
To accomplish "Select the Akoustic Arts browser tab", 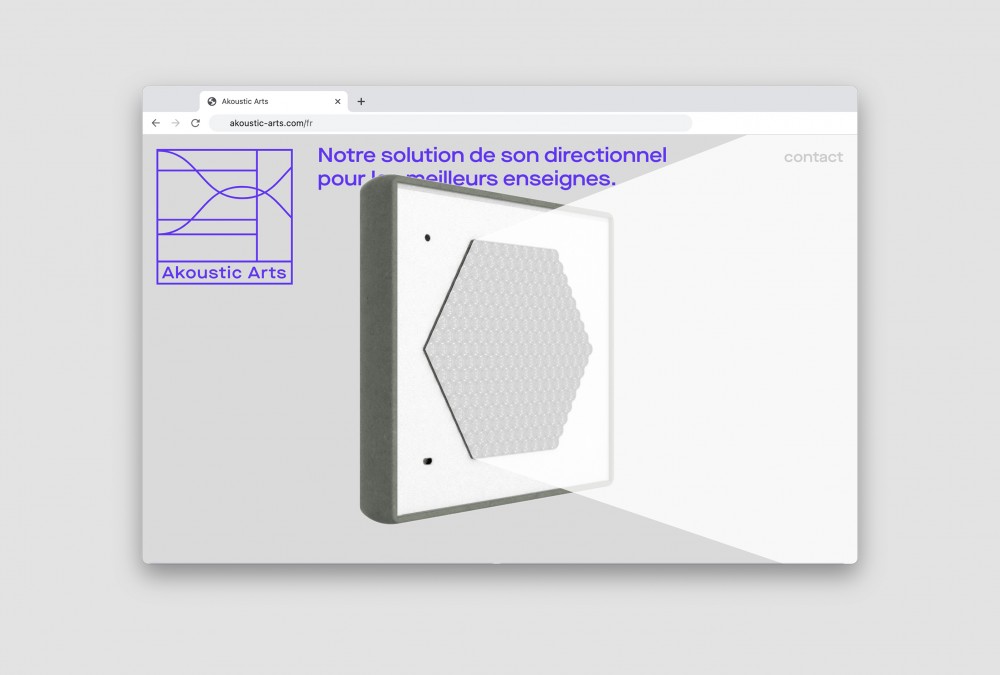I will click(x=274, y=101).
